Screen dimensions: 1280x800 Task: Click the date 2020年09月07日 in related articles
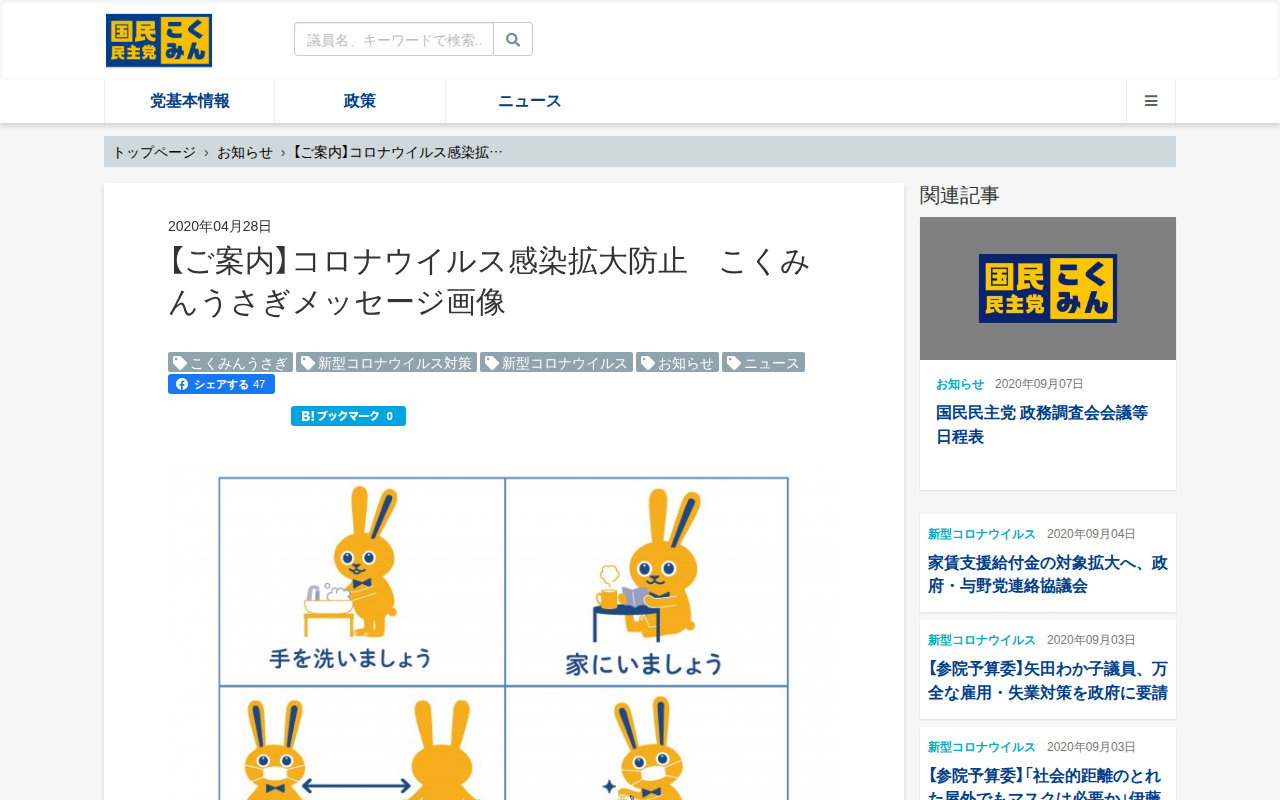1039,384
